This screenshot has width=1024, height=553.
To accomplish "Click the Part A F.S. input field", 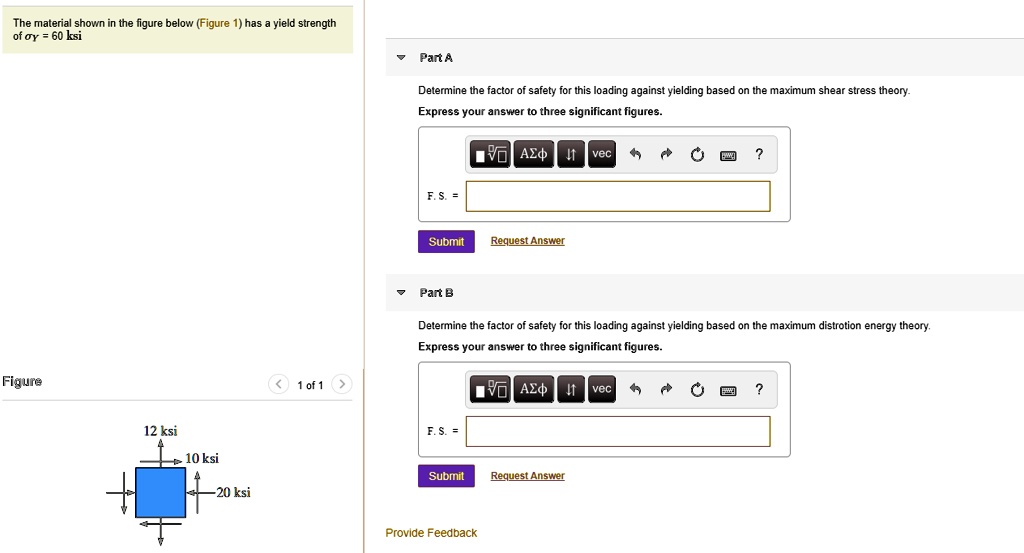I will coord(618,196).
